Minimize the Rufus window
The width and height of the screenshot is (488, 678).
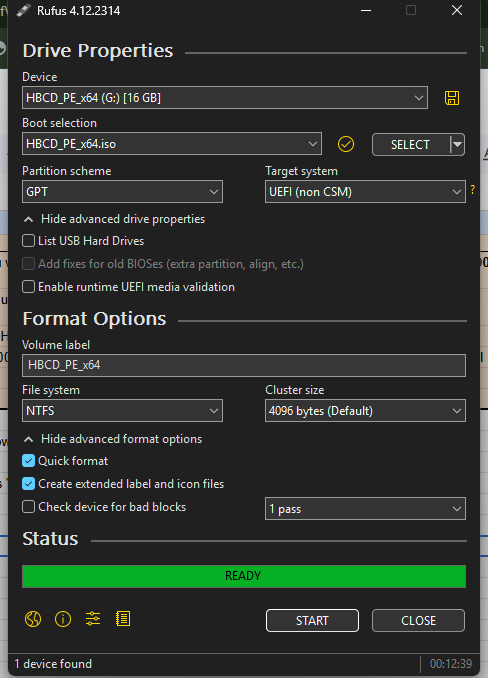366,10
